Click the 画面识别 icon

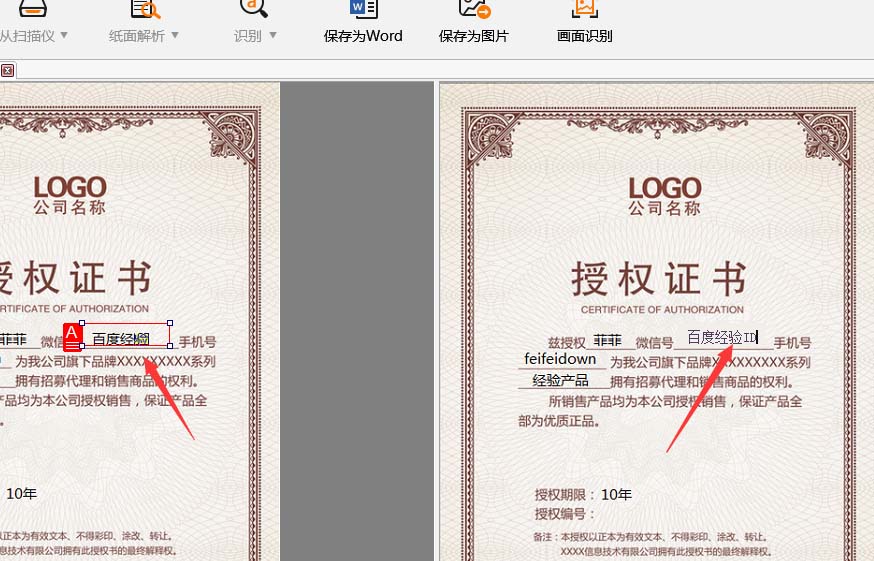pos(585,8)
